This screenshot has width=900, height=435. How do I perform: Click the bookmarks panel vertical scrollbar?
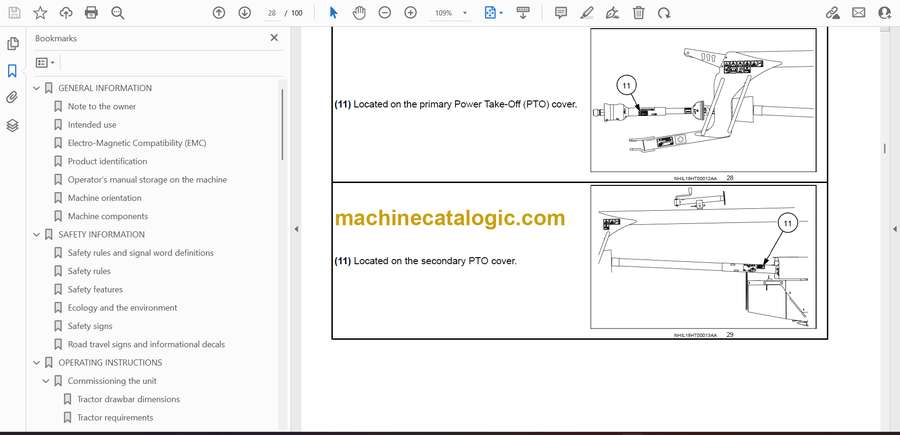(x=282, y=123)
